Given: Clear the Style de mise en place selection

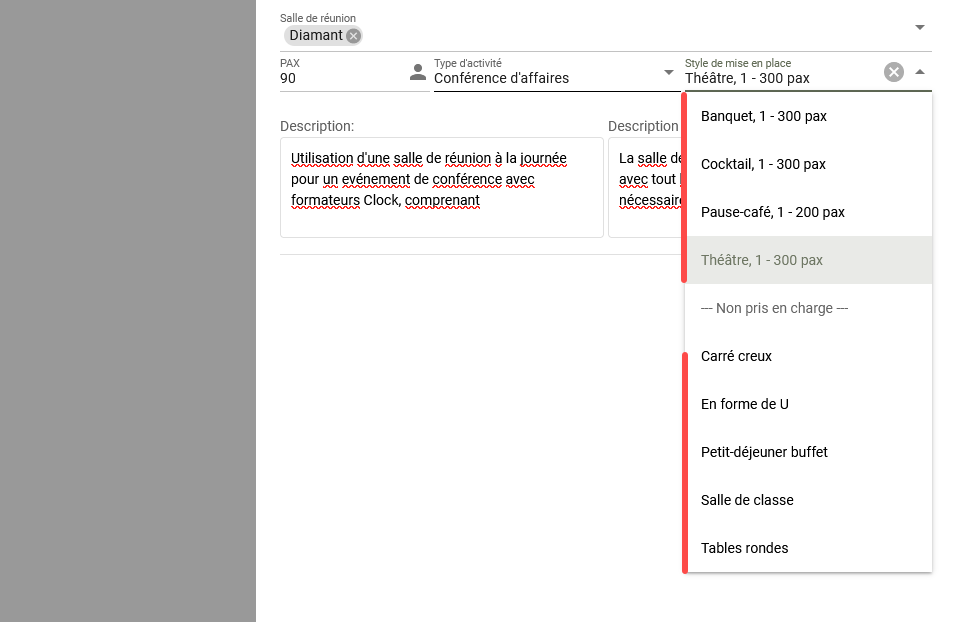Looking at the screenshot, I should (x=894, y=72).
